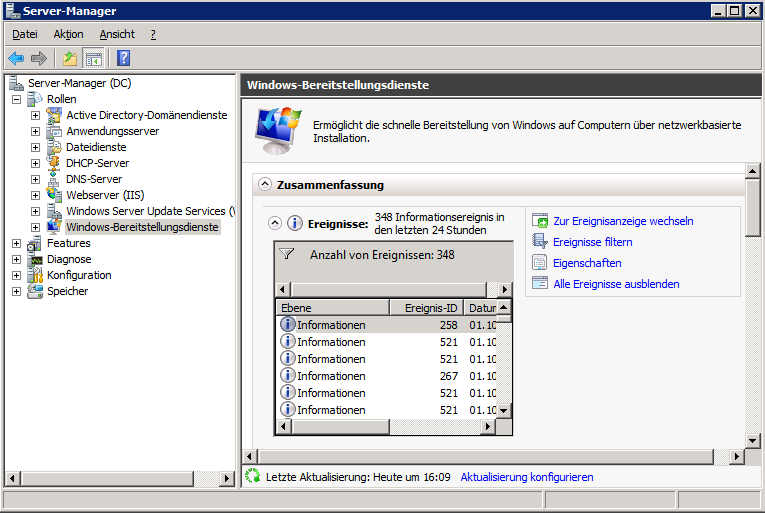Expand the DNS-Server node

tap(35, 180)
